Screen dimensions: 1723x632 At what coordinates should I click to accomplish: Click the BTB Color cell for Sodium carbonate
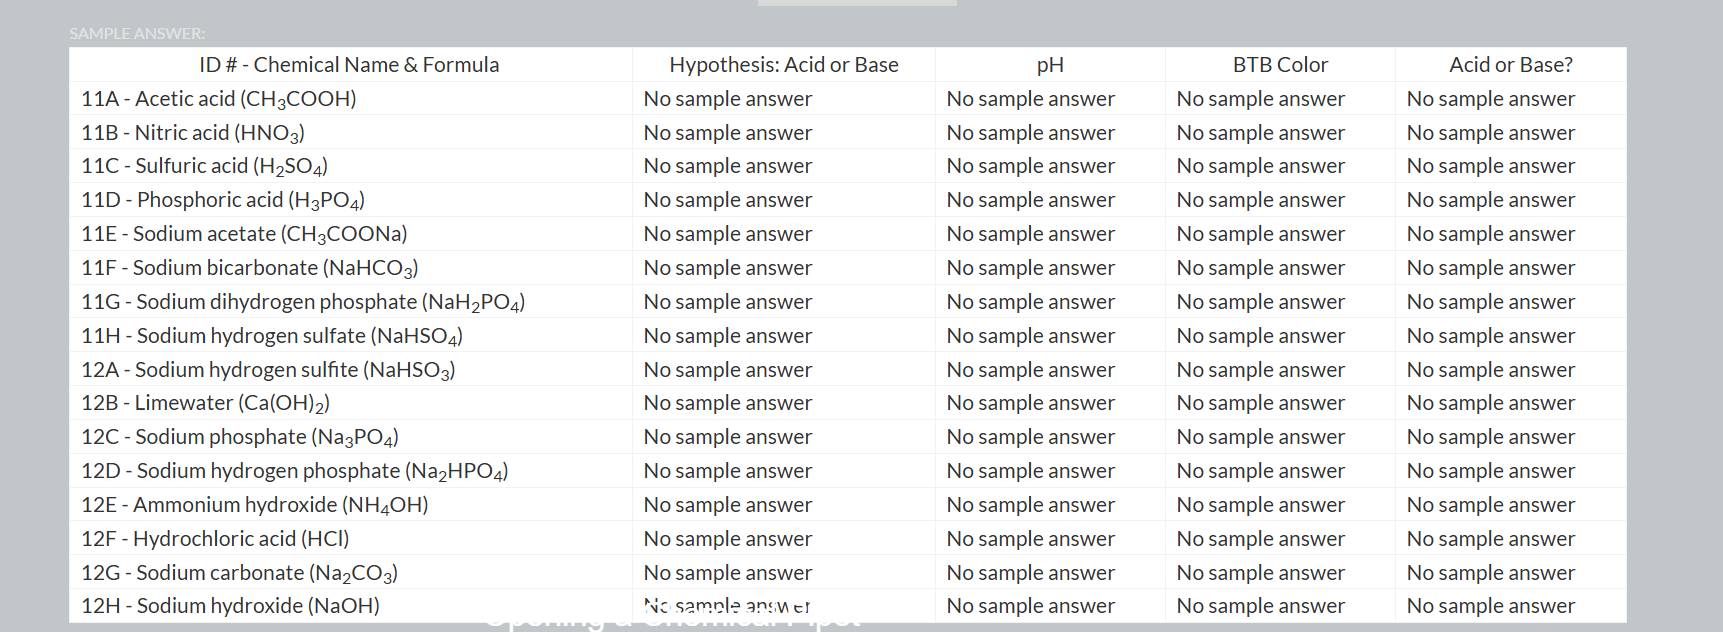click(1260, 573)
